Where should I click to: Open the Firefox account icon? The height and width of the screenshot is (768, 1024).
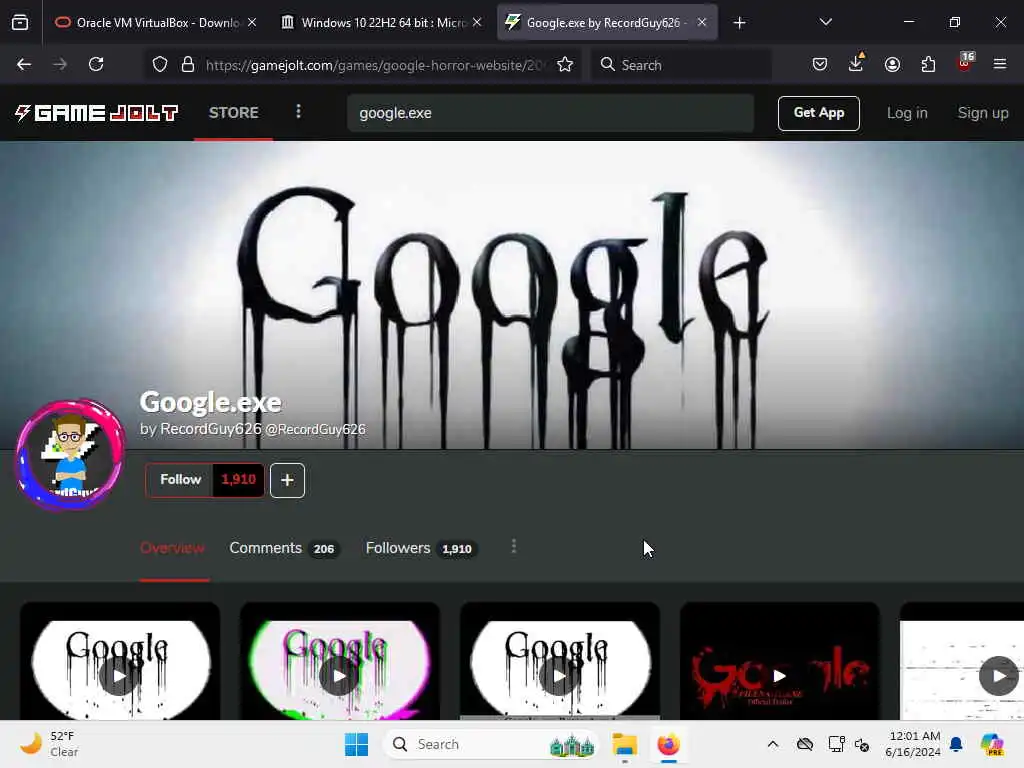click(x=892, y=64)
